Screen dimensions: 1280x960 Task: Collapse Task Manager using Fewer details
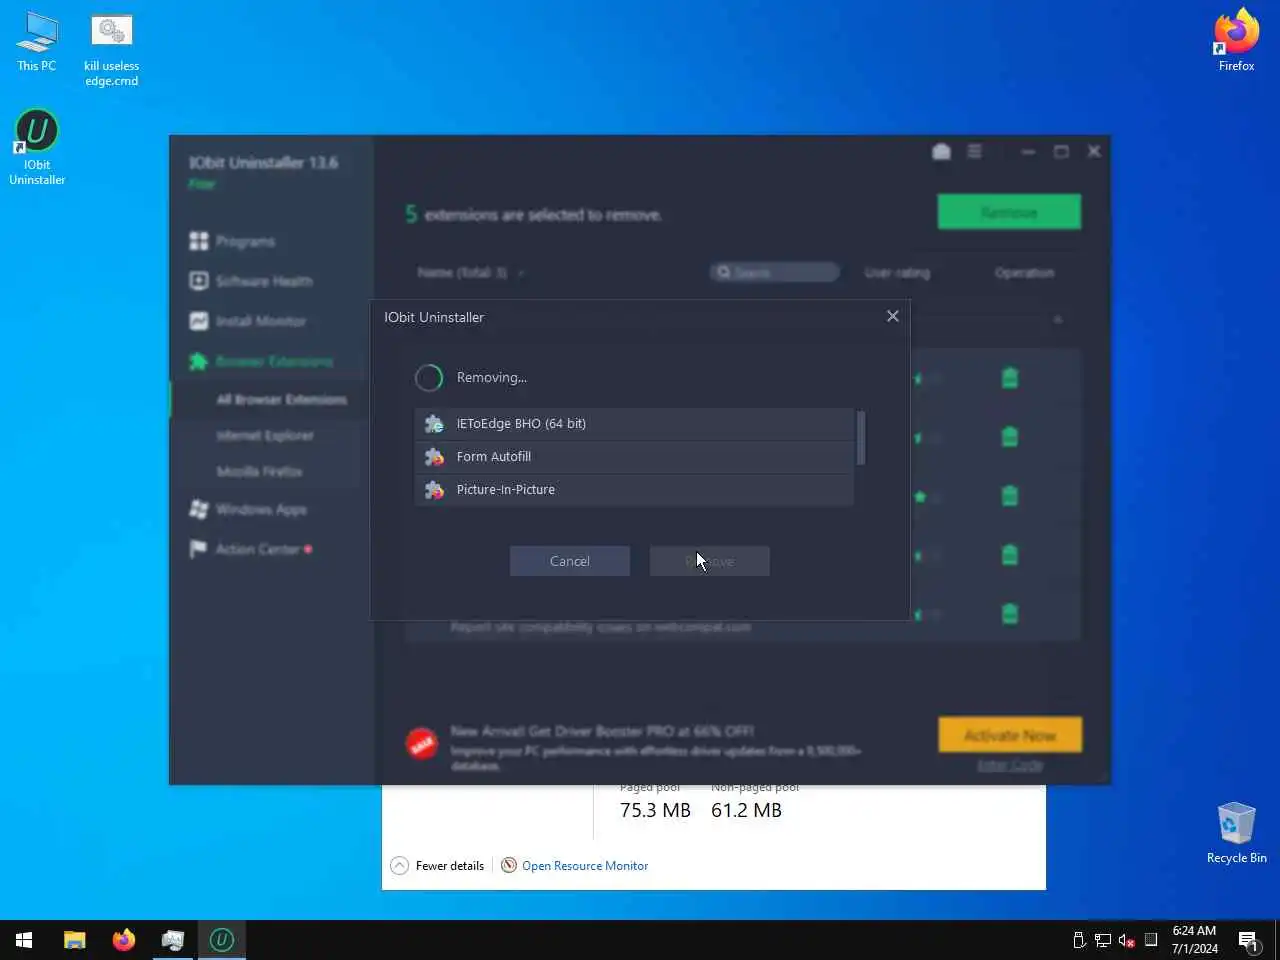437,866
